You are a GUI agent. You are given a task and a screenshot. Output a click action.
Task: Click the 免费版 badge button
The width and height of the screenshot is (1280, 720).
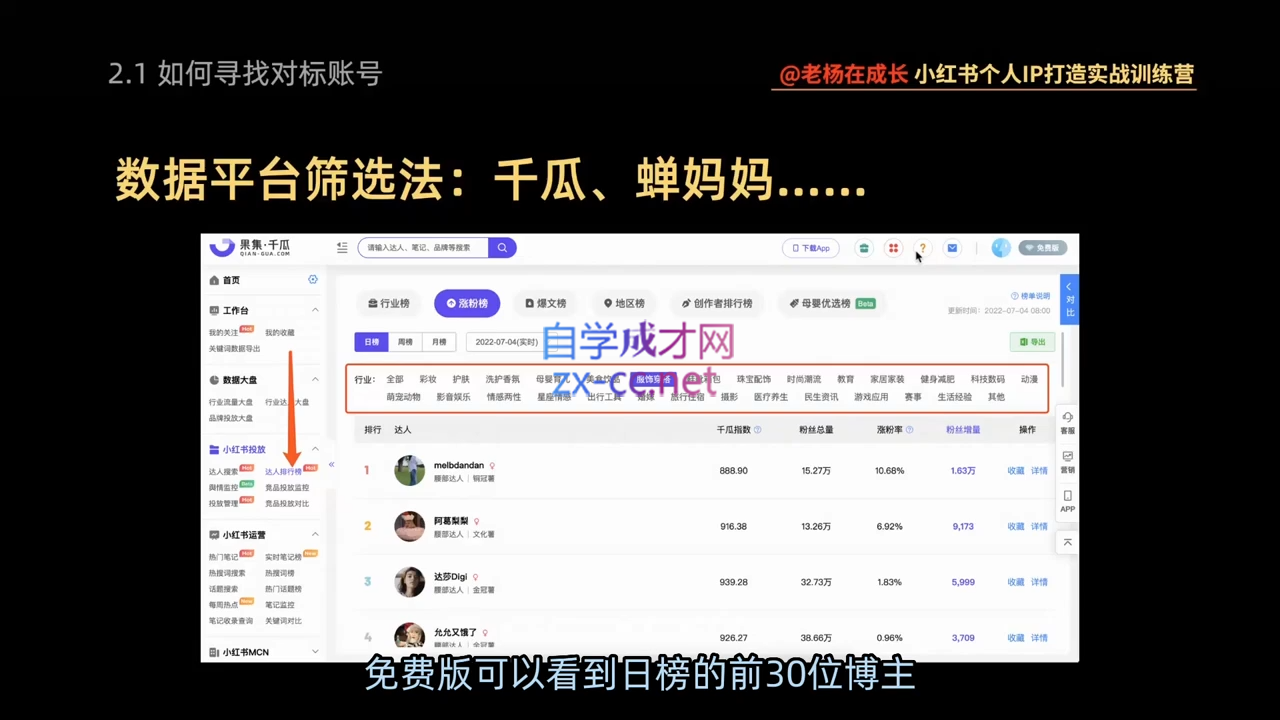pyautogui.click(x=1043, y=248)
